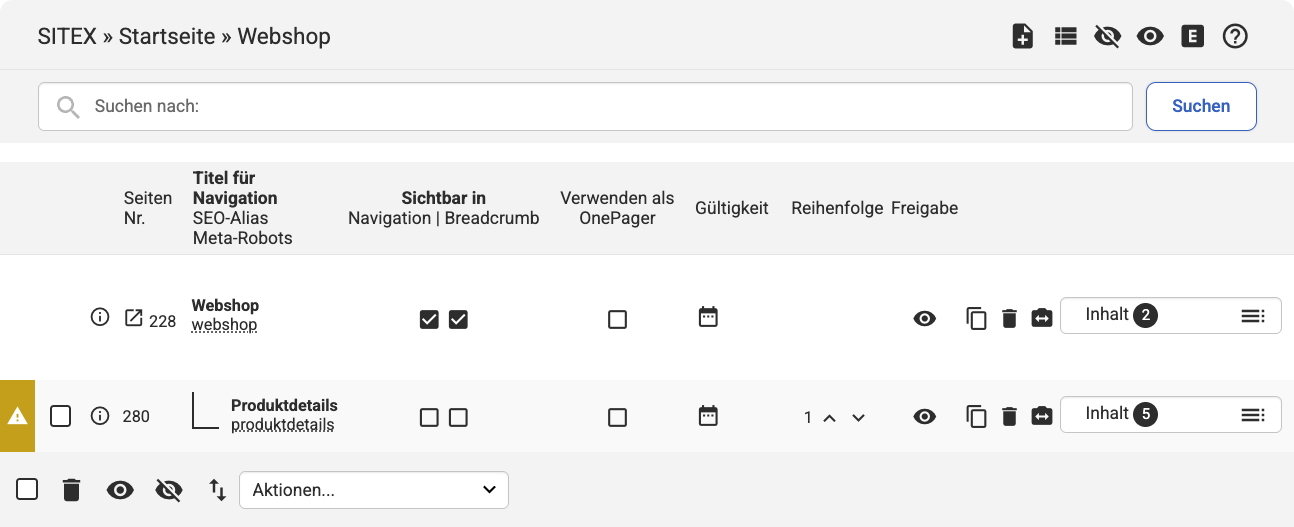Move Produktdetails down in order

click(x=858, y=417)
